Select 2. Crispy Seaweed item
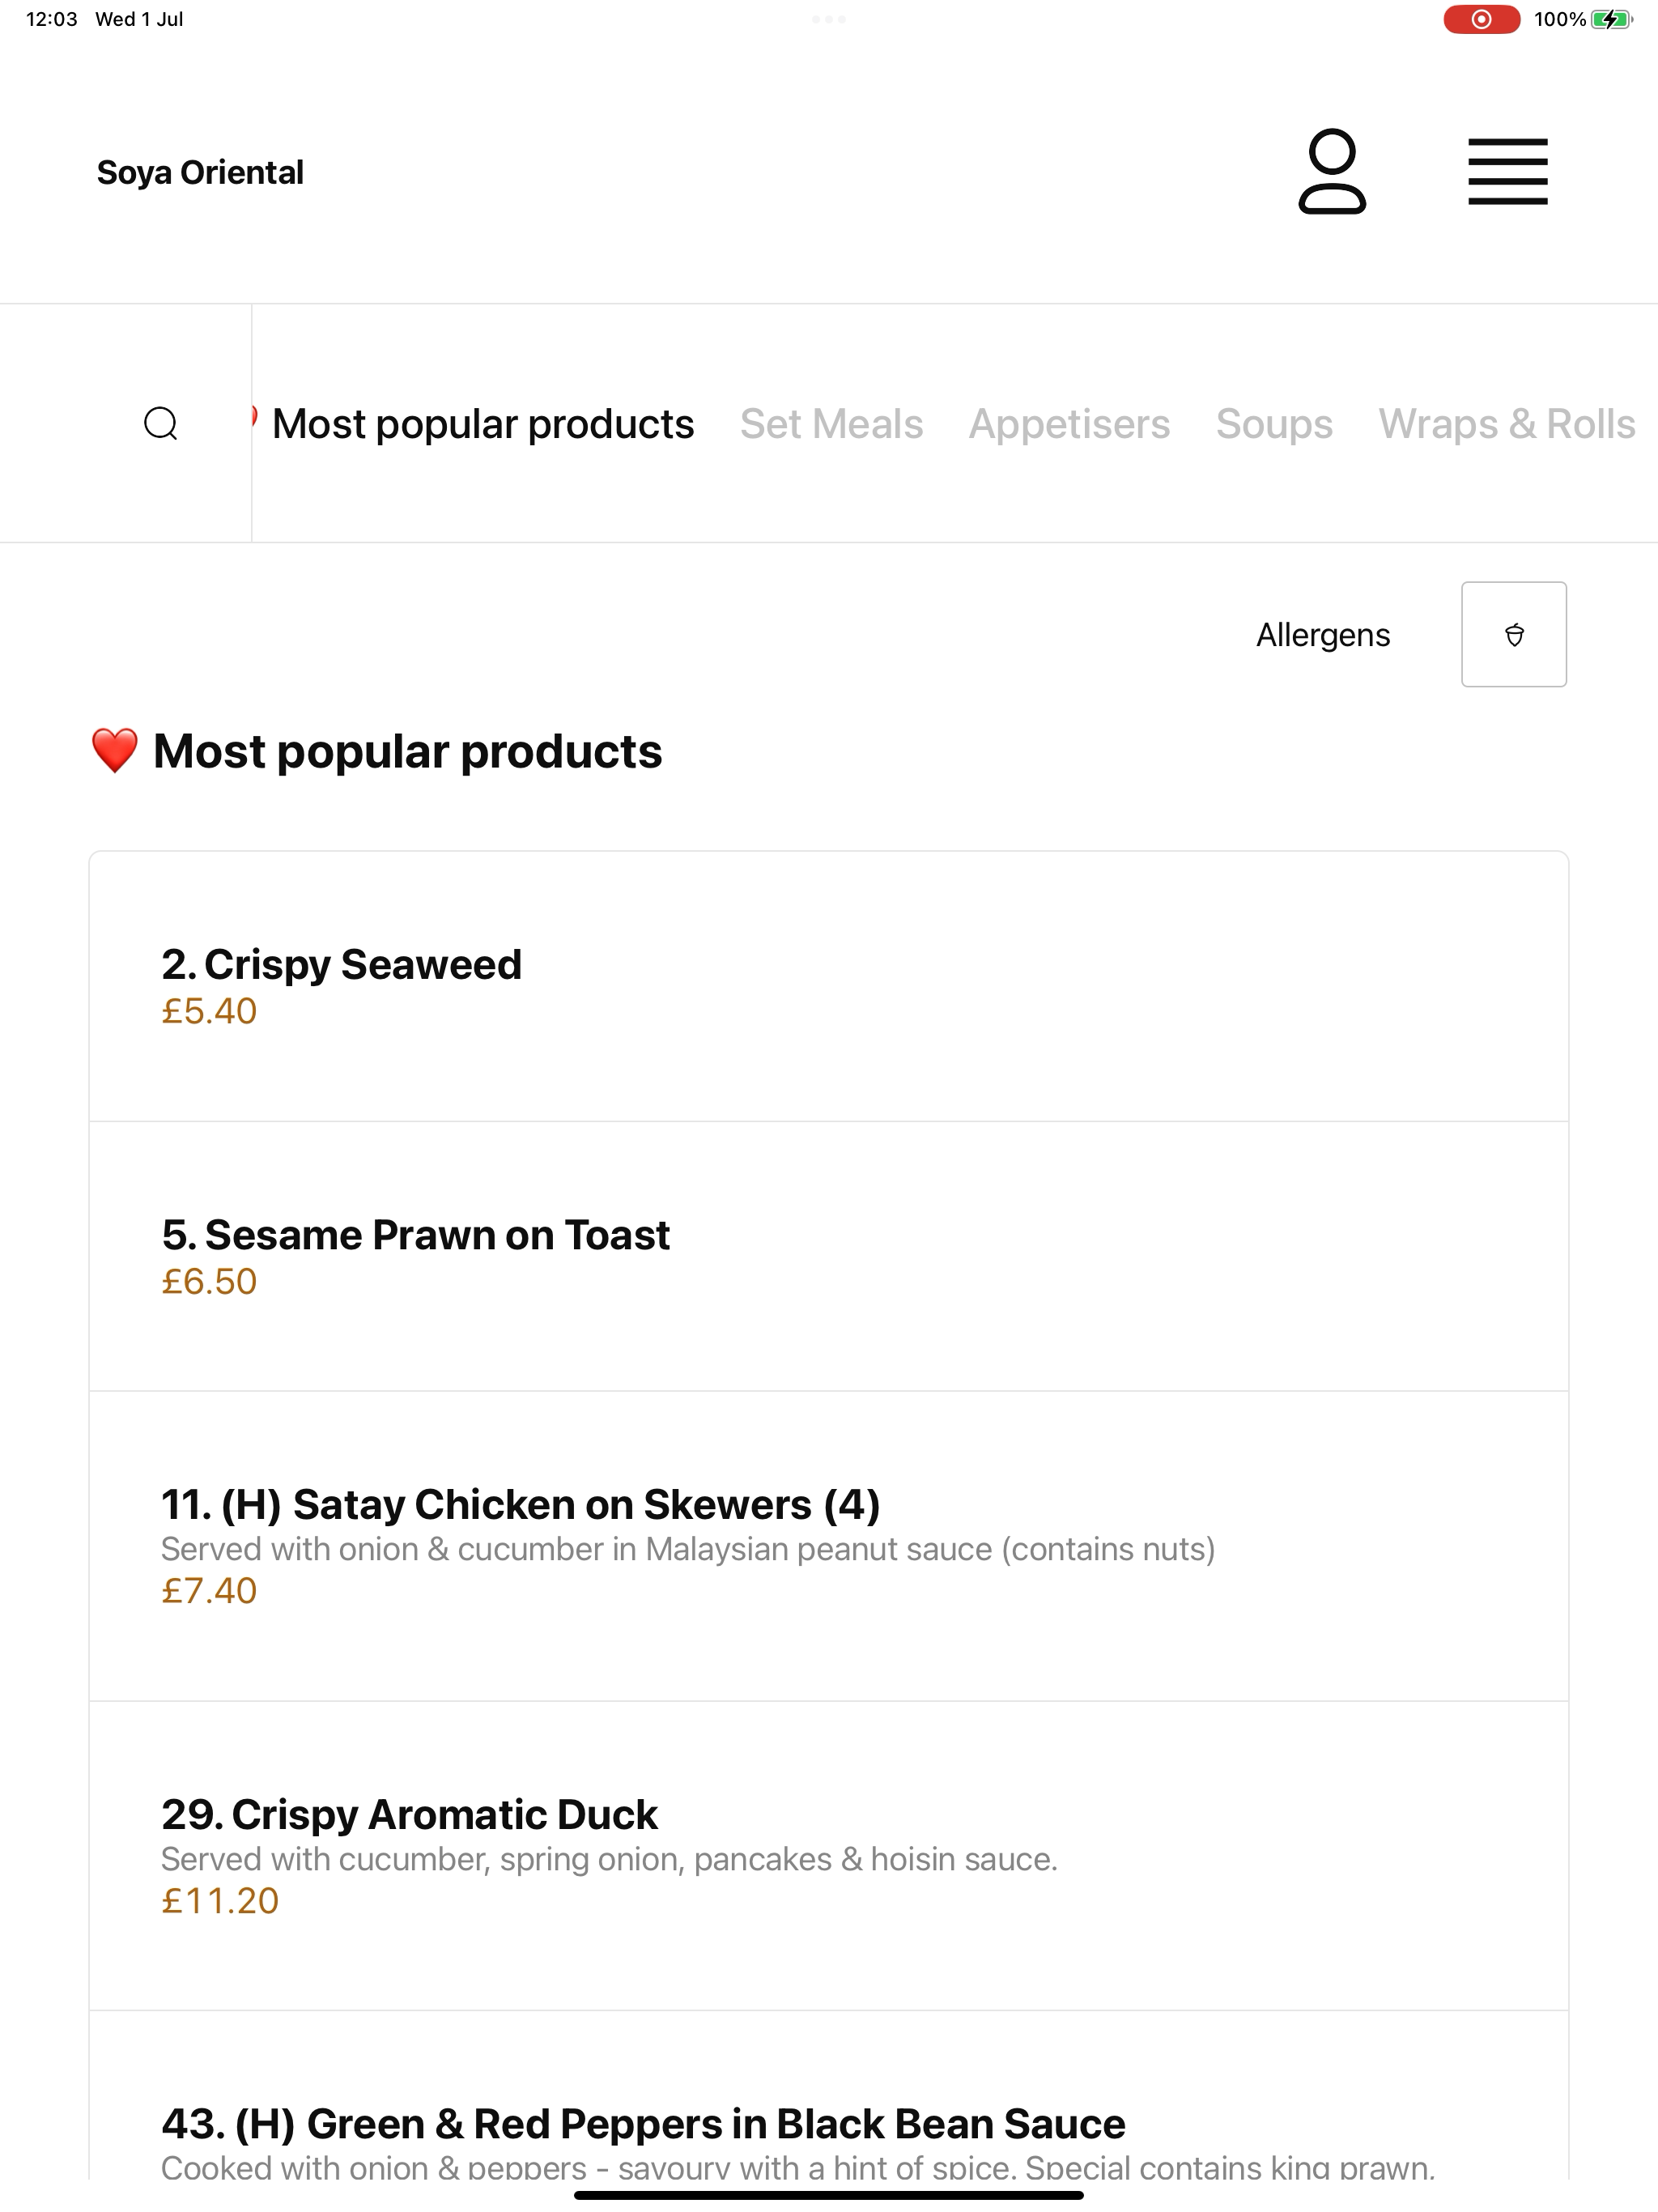The image size is (1658, 2212). tap(828, 986)
